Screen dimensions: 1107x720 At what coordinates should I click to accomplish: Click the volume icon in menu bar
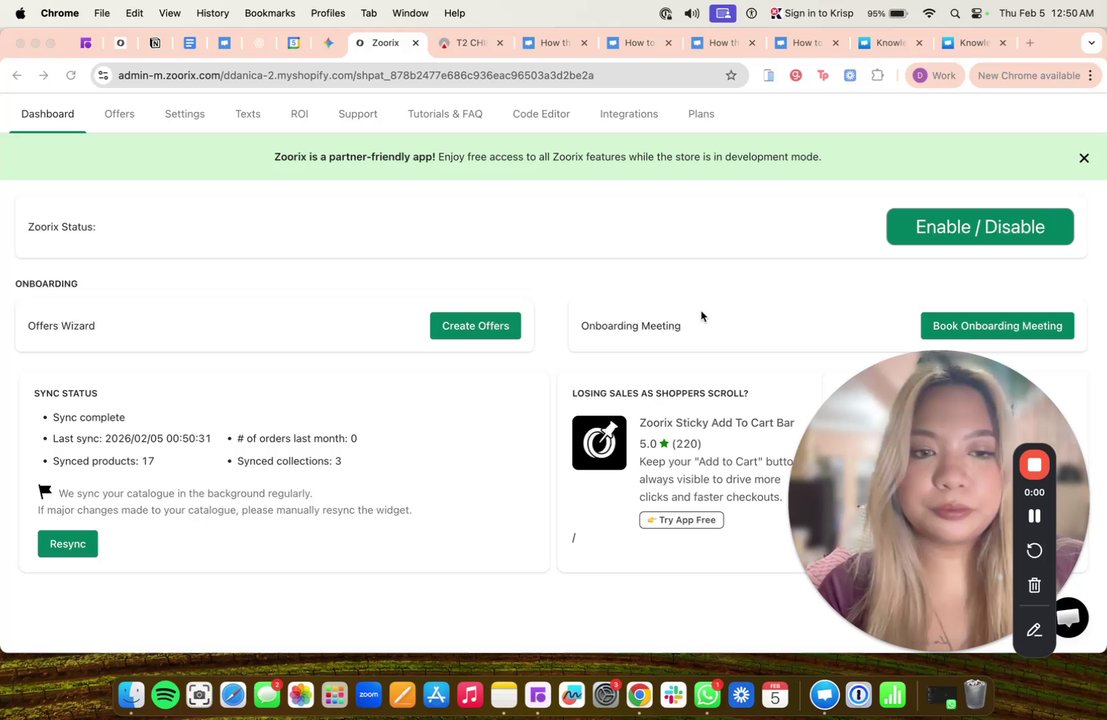click(692, 13)
